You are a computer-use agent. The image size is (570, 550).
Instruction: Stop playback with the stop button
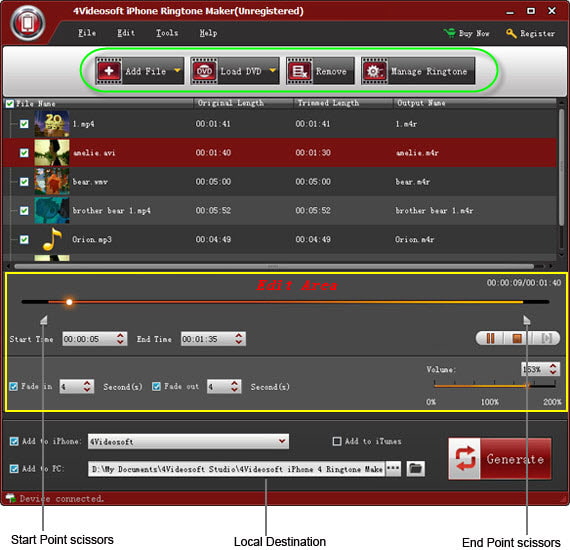(x=517, y=338)
